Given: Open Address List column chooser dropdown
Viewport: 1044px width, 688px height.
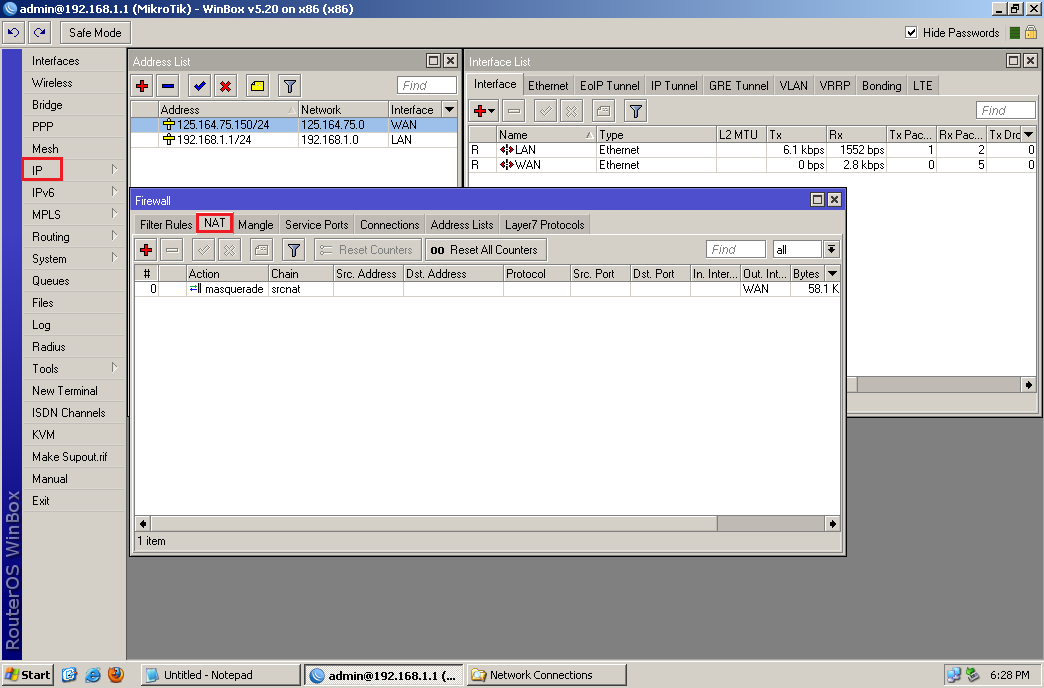Looking at the screenshot, I should click(449, 109).
